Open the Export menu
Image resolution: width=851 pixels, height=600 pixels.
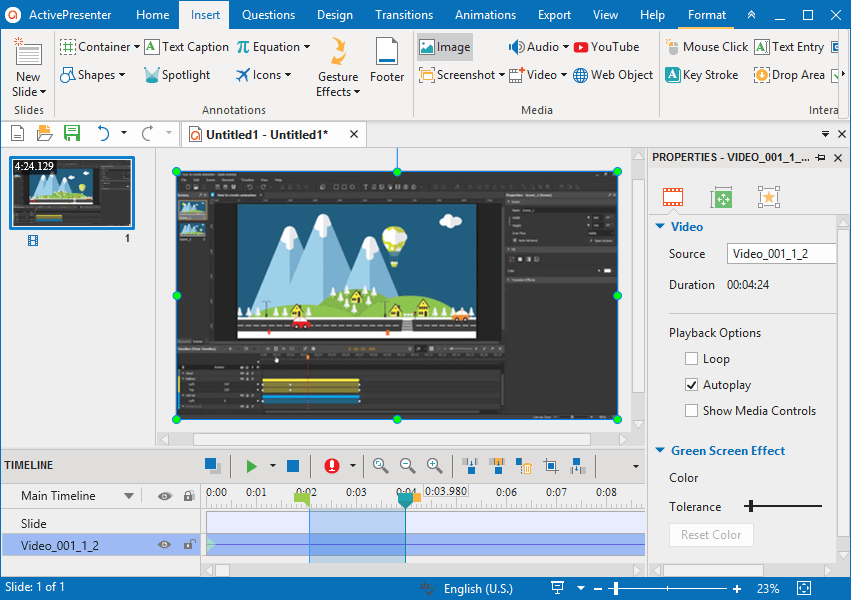554,14
